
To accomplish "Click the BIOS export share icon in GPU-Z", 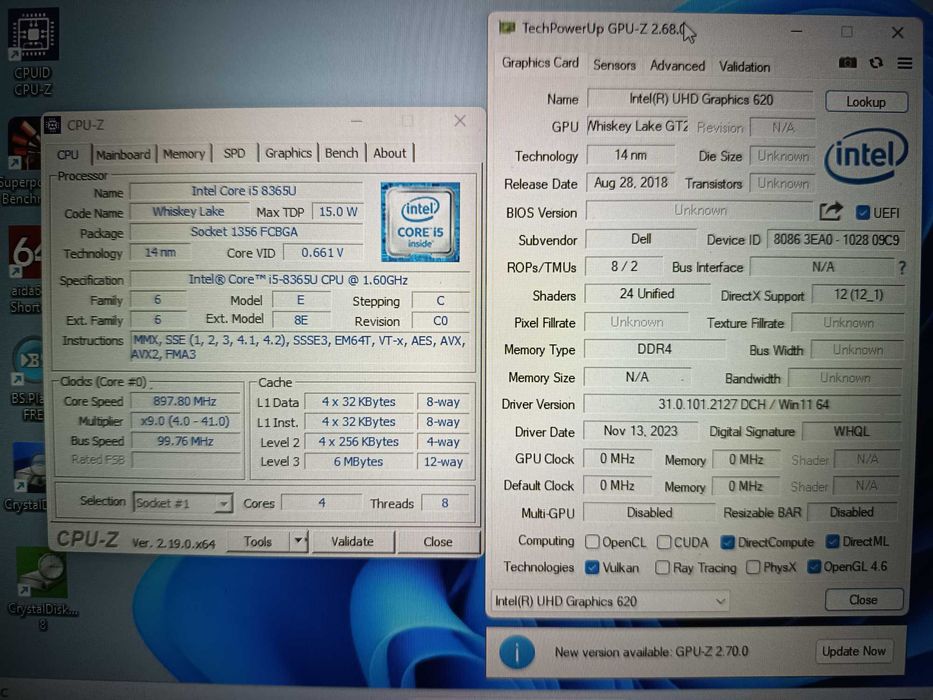I will pyautogui.click(x=831, y=211).
